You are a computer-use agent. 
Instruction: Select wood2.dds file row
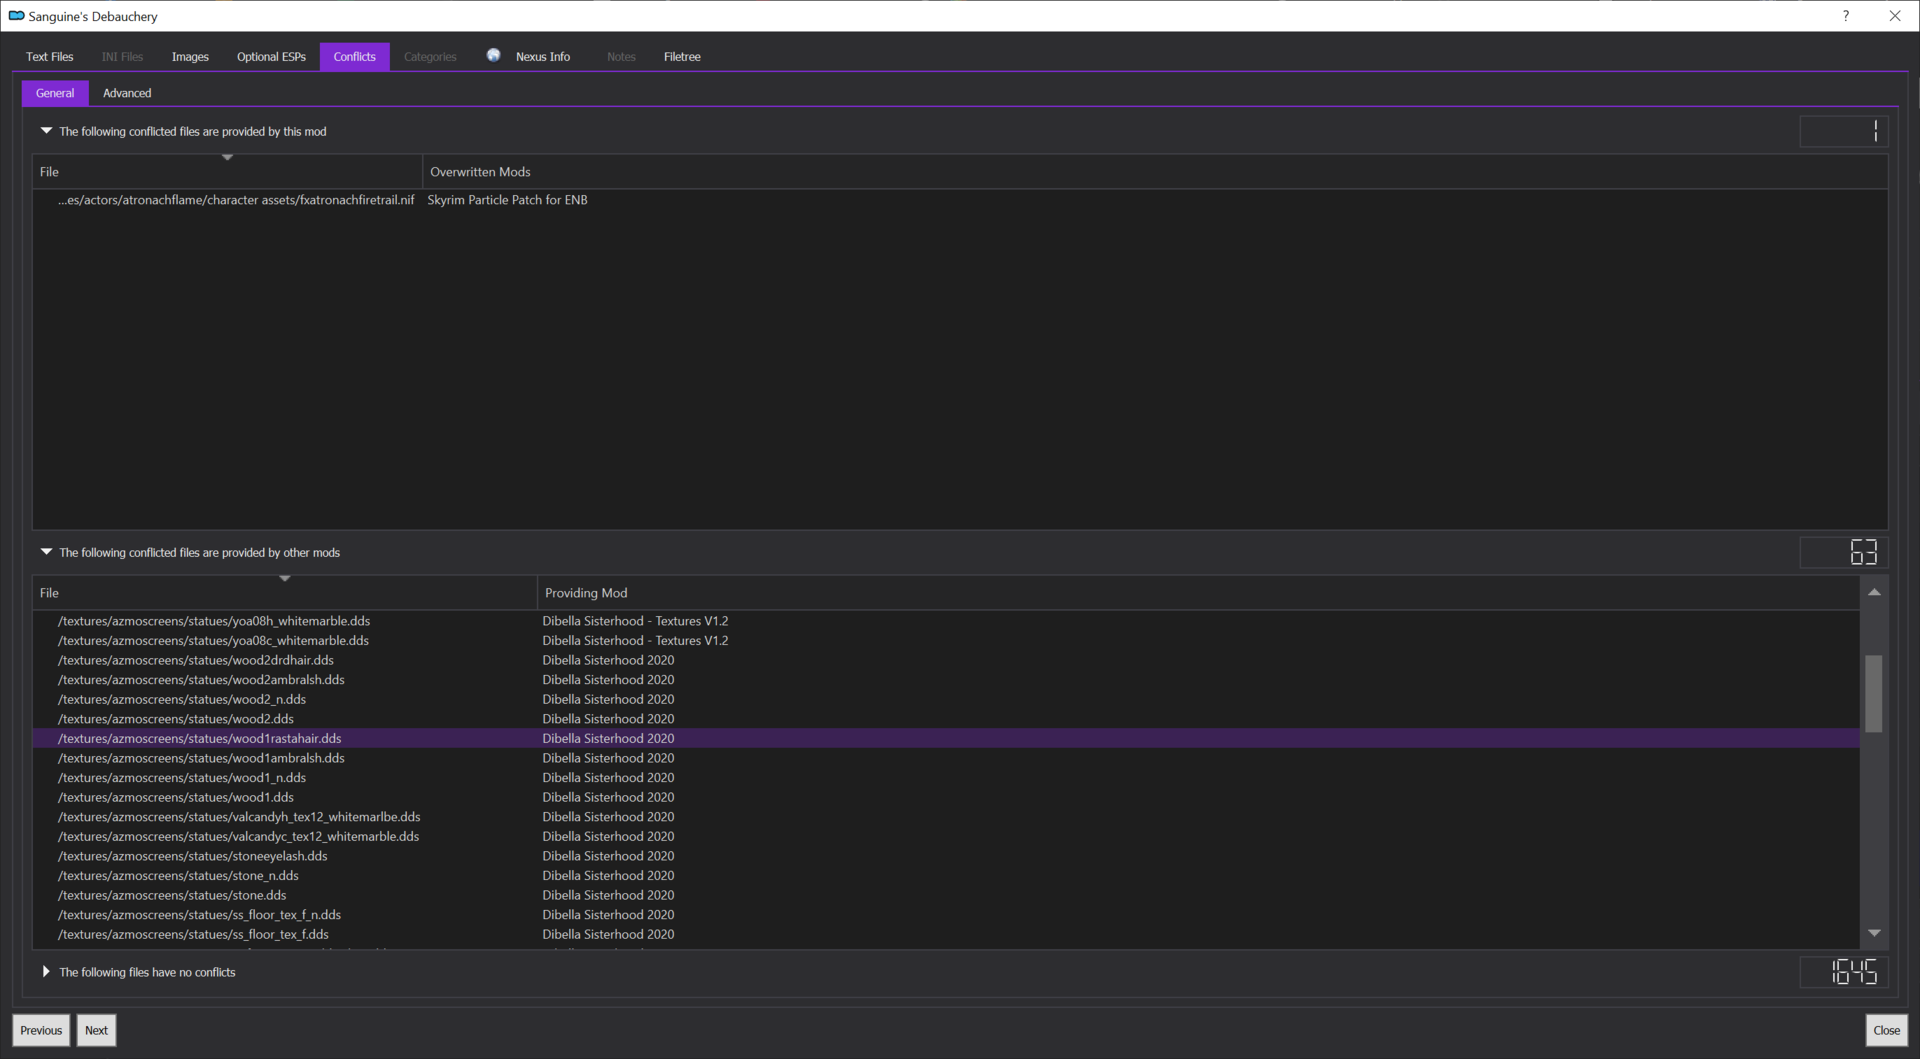point(946,719)
